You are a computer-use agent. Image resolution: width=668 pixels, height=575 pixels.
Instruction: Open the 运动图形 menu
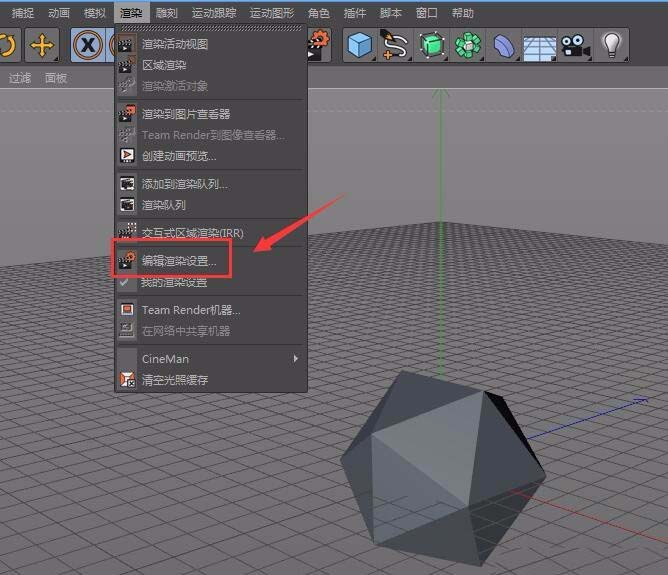(272, 13)
